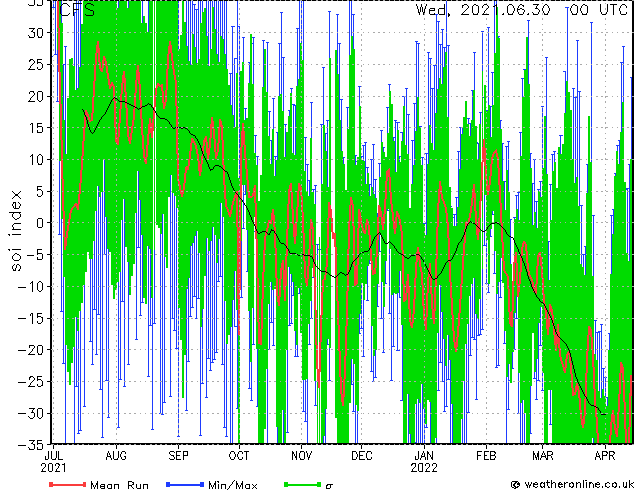Click the 'APR' x-axis label
The width and height of the screenshot is (634, 490).
coord(605,456)
